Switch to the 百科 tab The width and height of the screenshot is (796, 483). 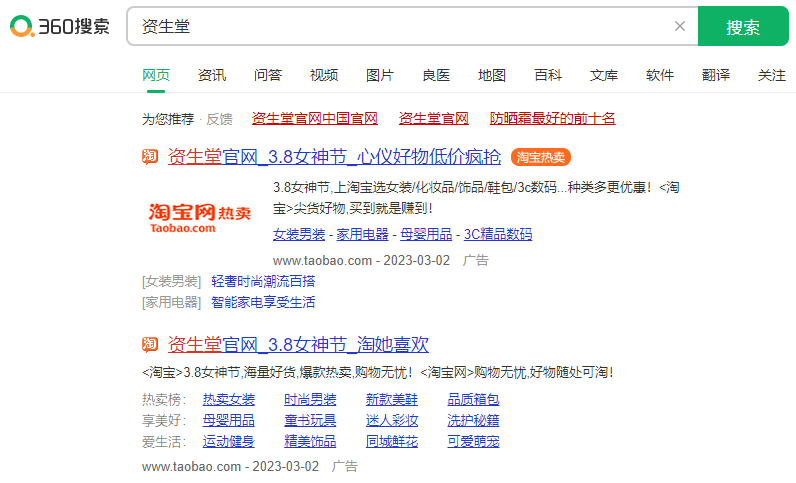548,75
